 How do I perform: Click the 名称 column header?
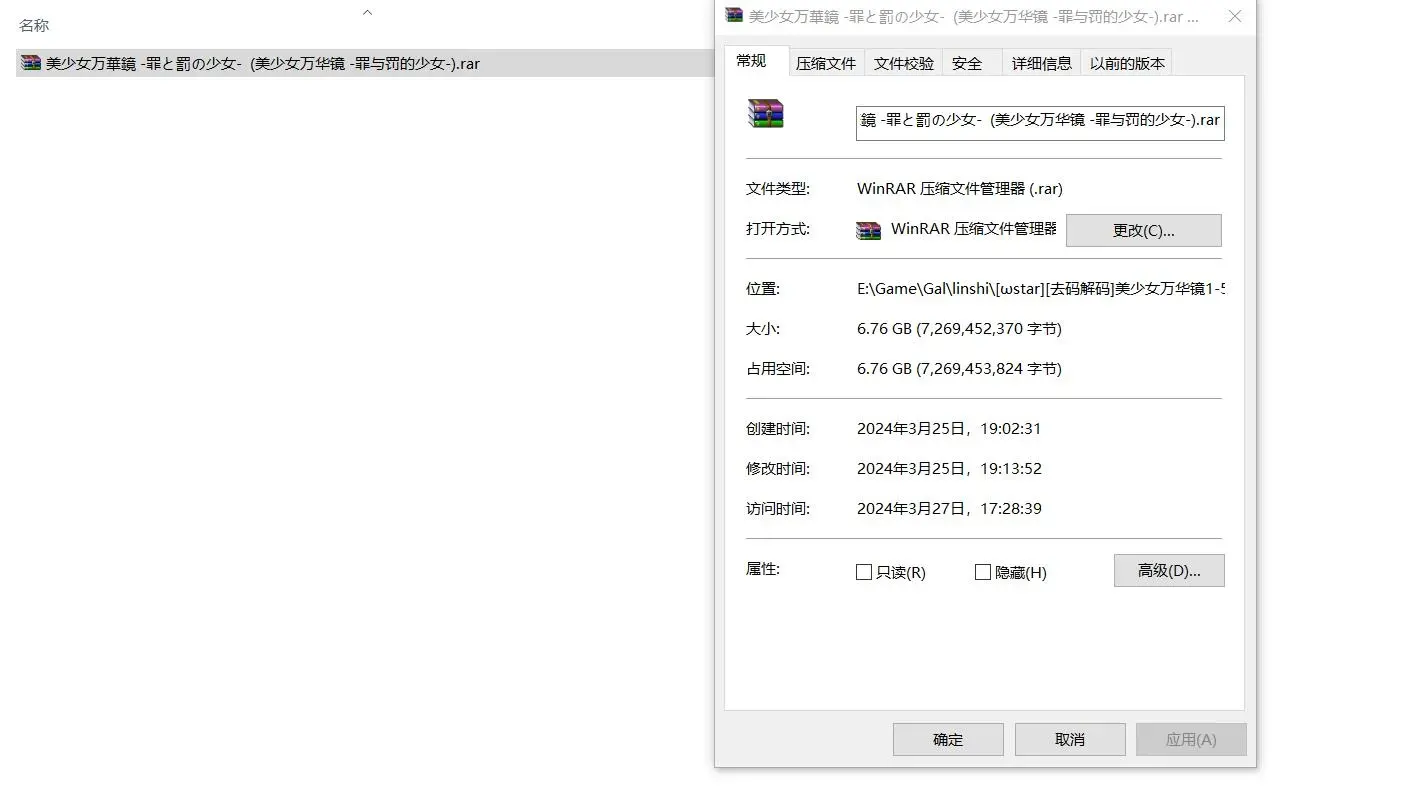34,25
